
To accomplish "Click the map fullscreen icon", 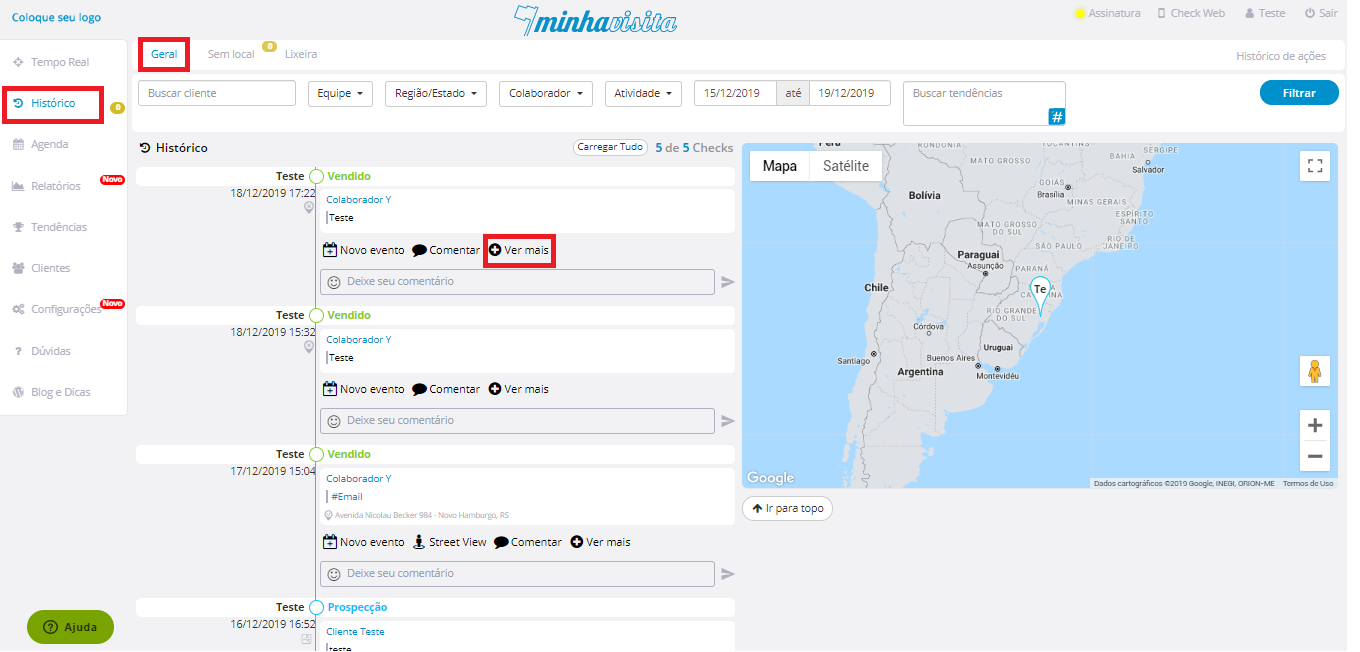I will coord(1315,166).
